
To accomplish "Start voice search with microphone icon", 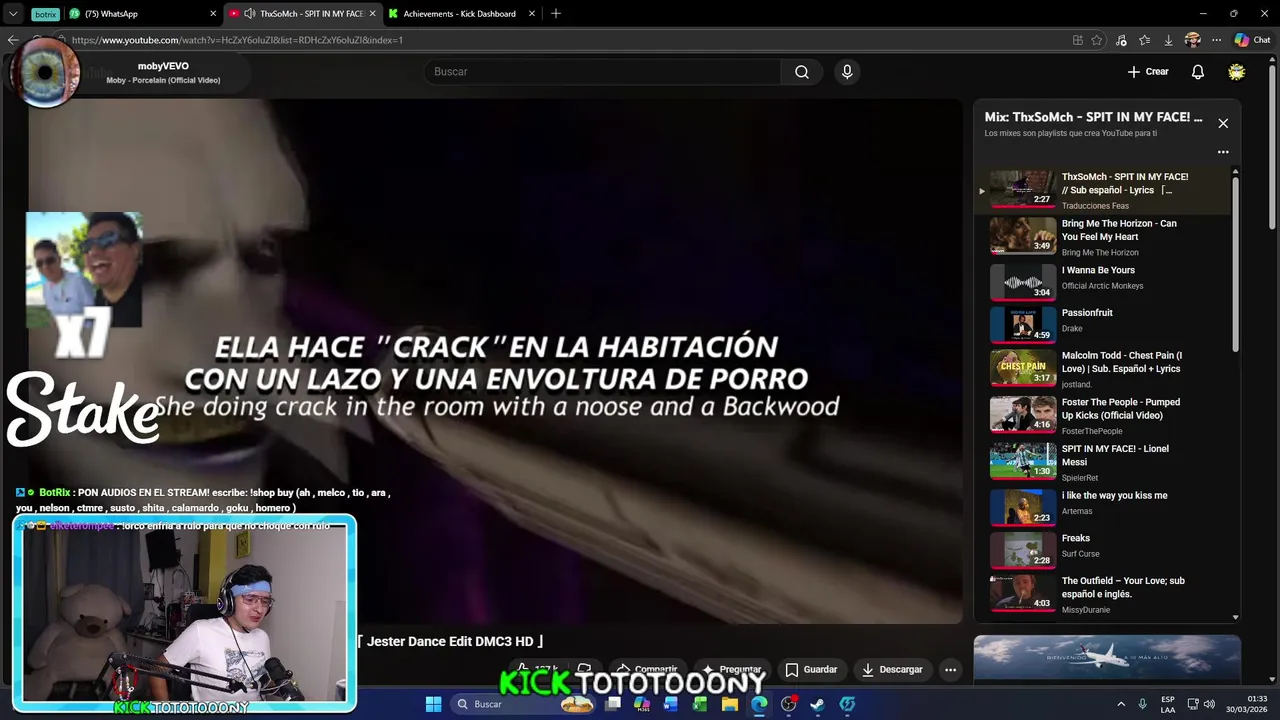I will pos(847,72).
